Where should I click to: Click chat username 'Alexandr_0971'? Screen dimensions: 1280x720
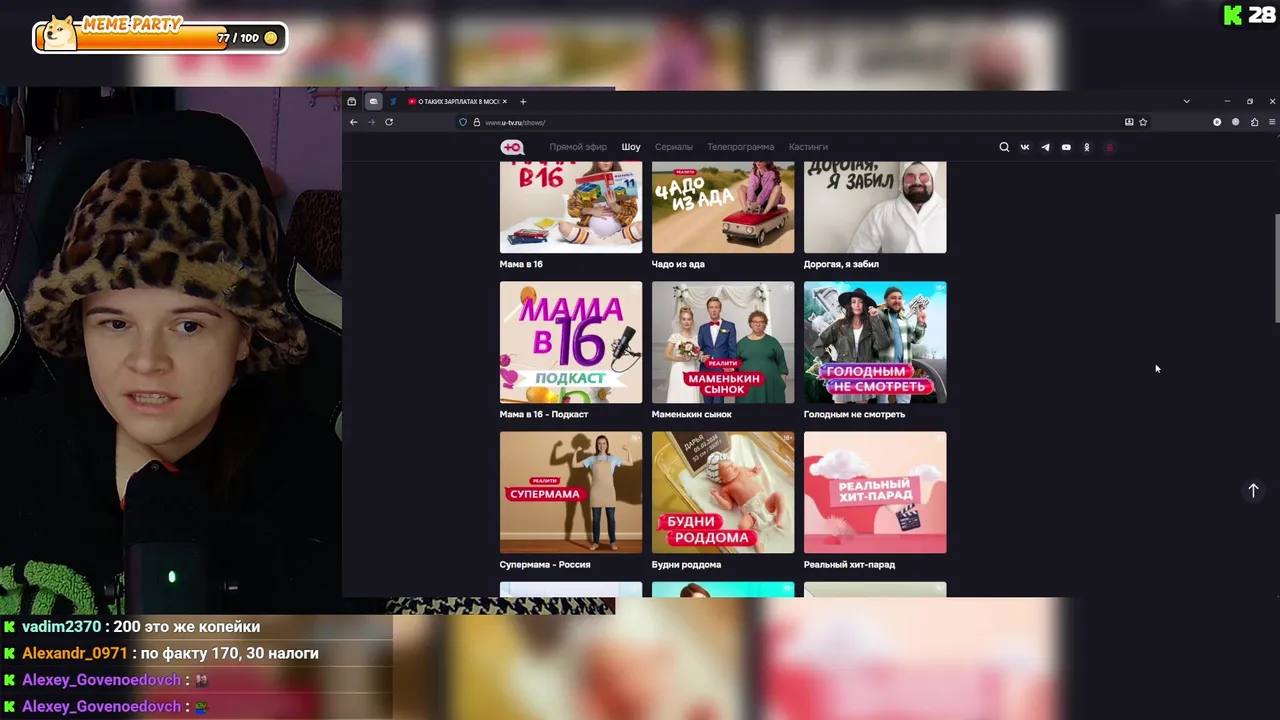(75, 653)
